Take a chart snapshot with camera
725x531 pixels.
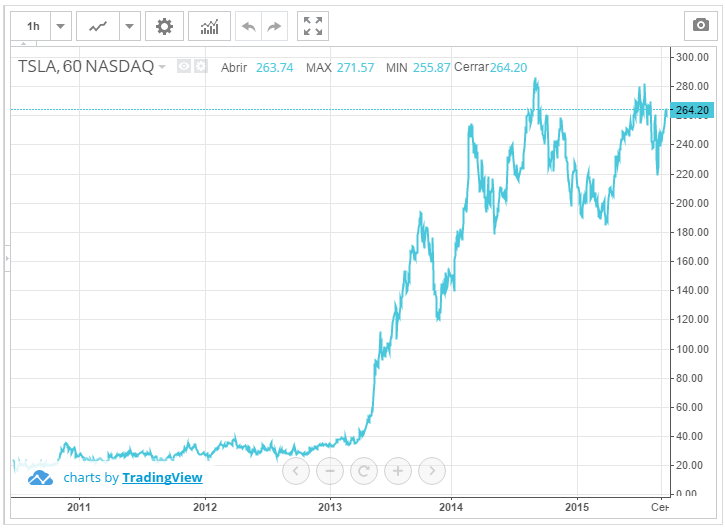coord(698,26)
